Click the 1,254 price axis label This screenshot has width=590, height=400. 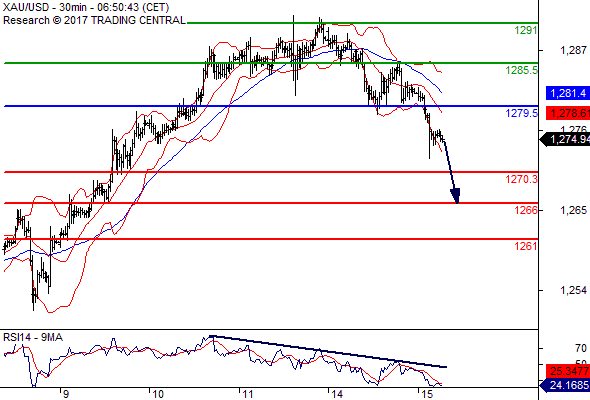click(x=573, y=290)
